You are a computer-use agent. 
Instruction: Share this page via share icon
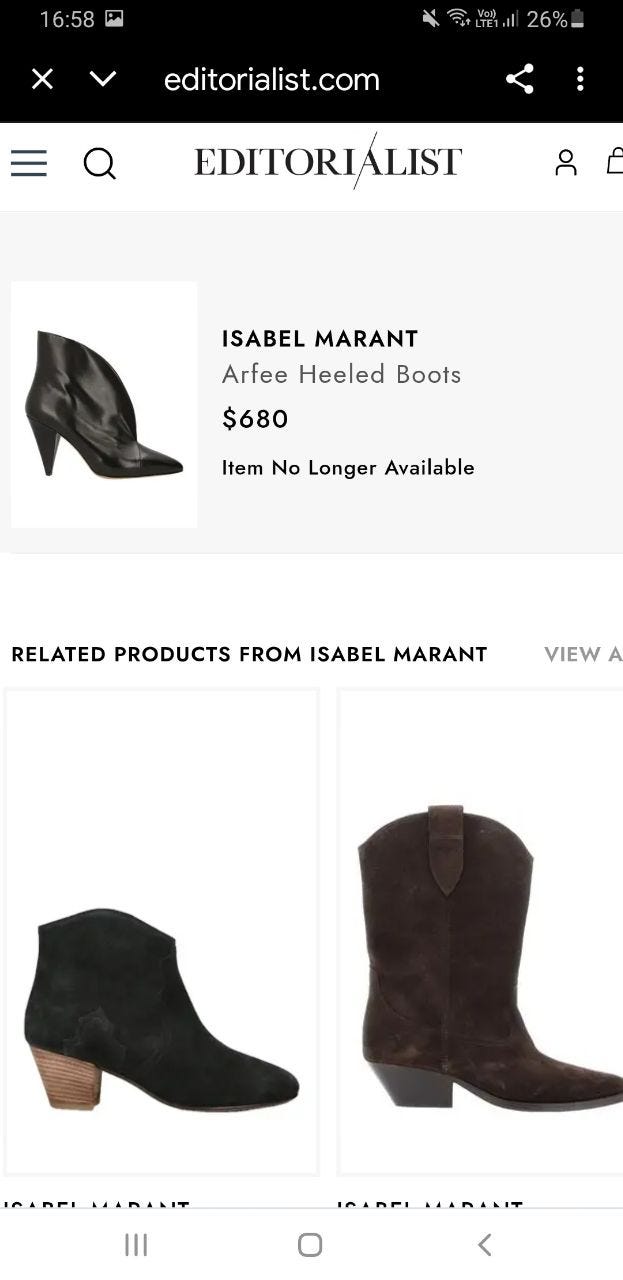pyautogui.click(x=519, y=79)
